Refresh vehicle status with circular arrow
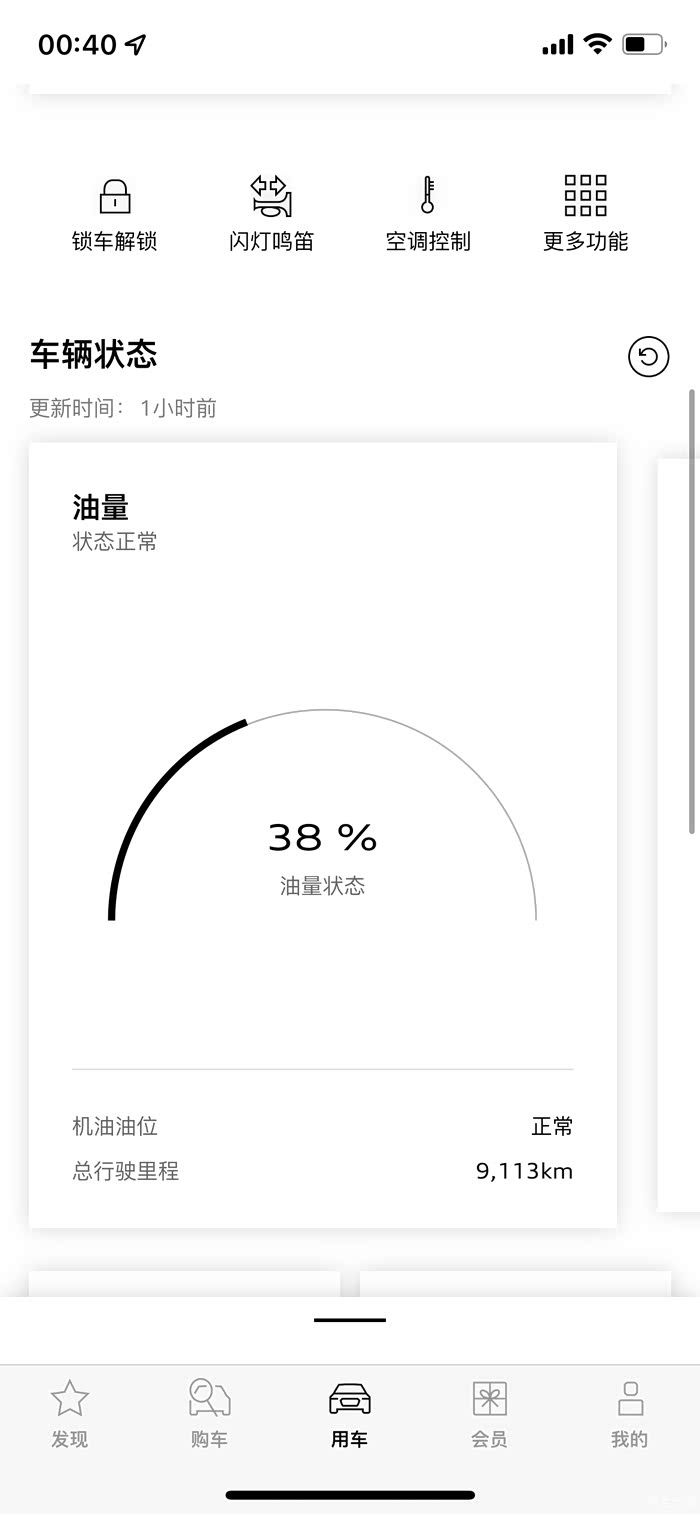The height and width of the screenshot is (1514, 700). click(648, 357)
